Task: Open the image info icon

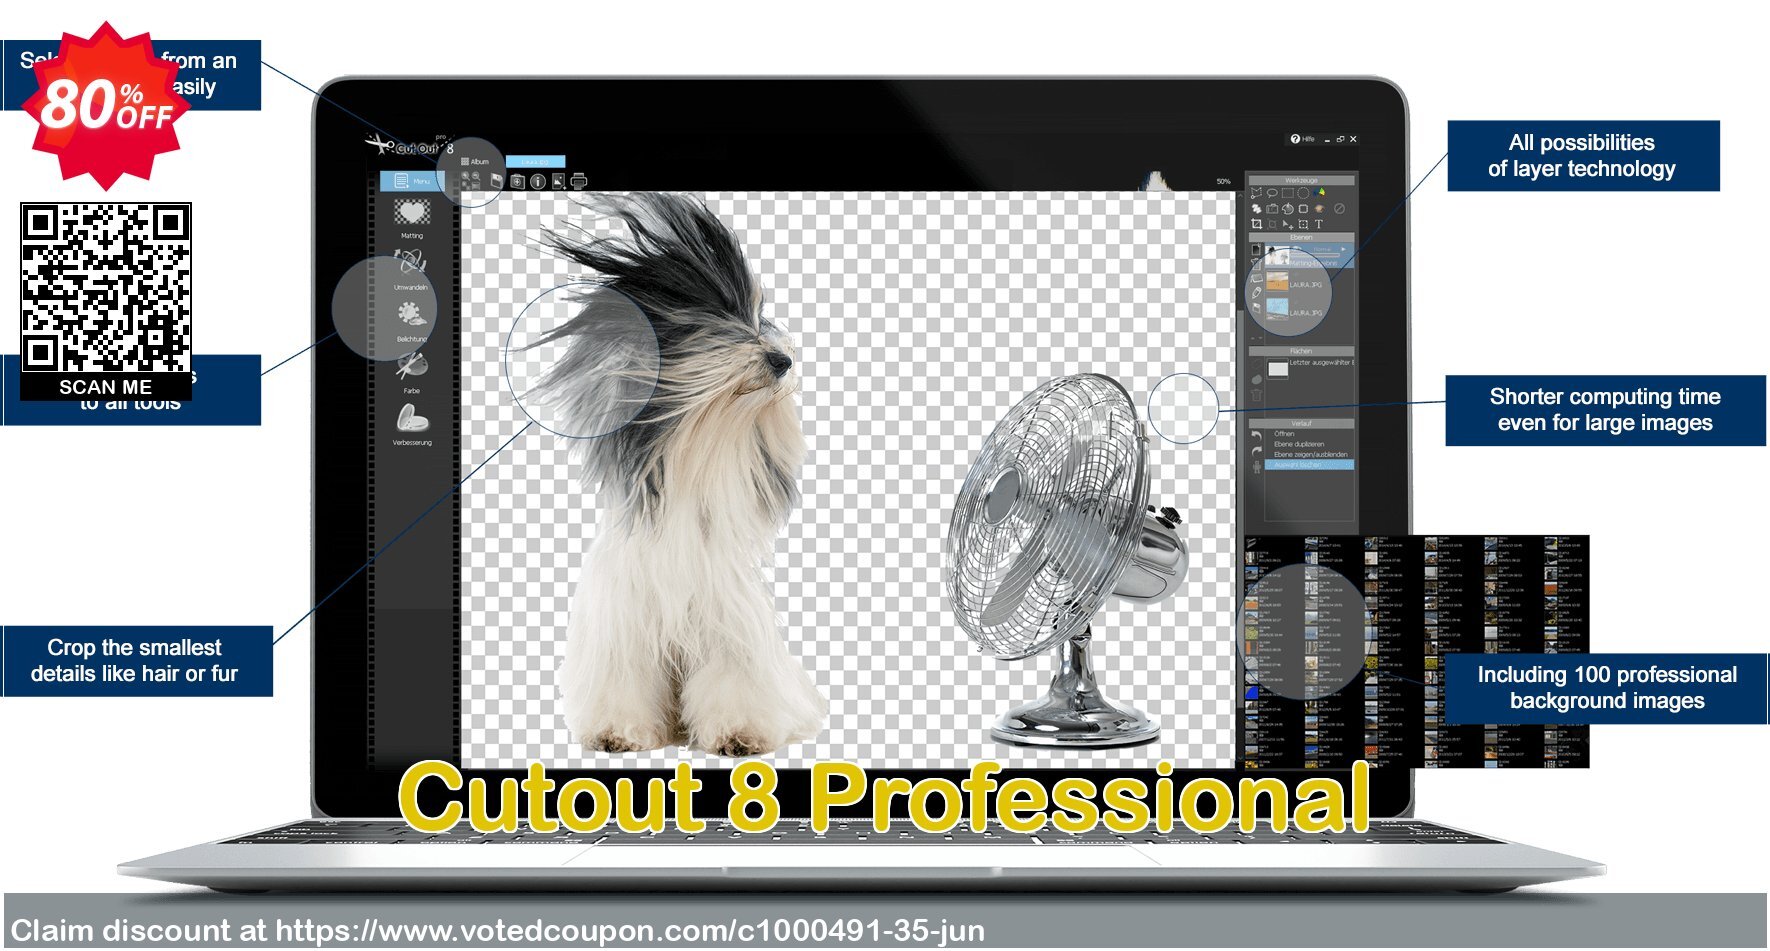Action: [x=538, y=181]
